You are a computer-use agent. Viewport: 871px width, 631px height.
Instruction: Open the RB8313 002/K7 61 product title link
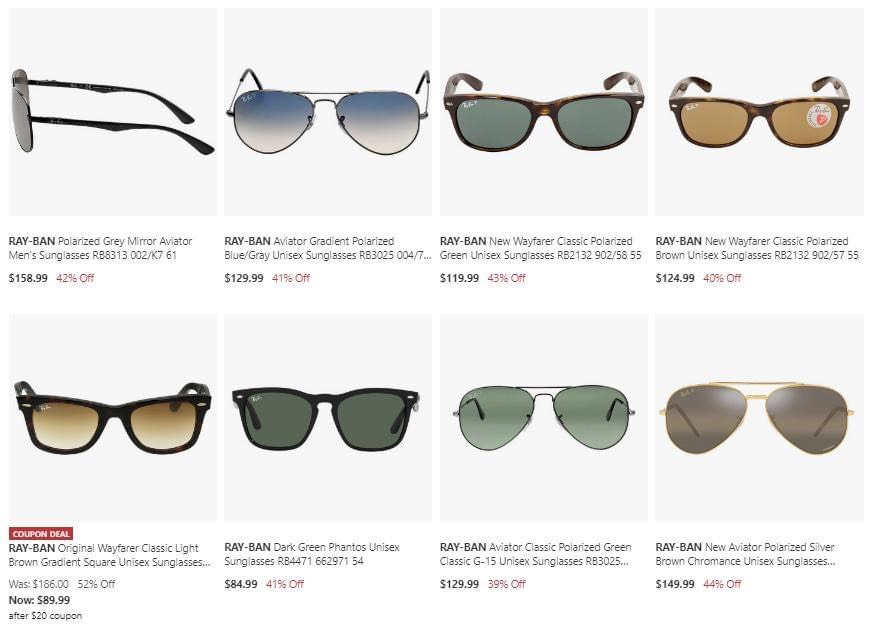coord(101,248)
